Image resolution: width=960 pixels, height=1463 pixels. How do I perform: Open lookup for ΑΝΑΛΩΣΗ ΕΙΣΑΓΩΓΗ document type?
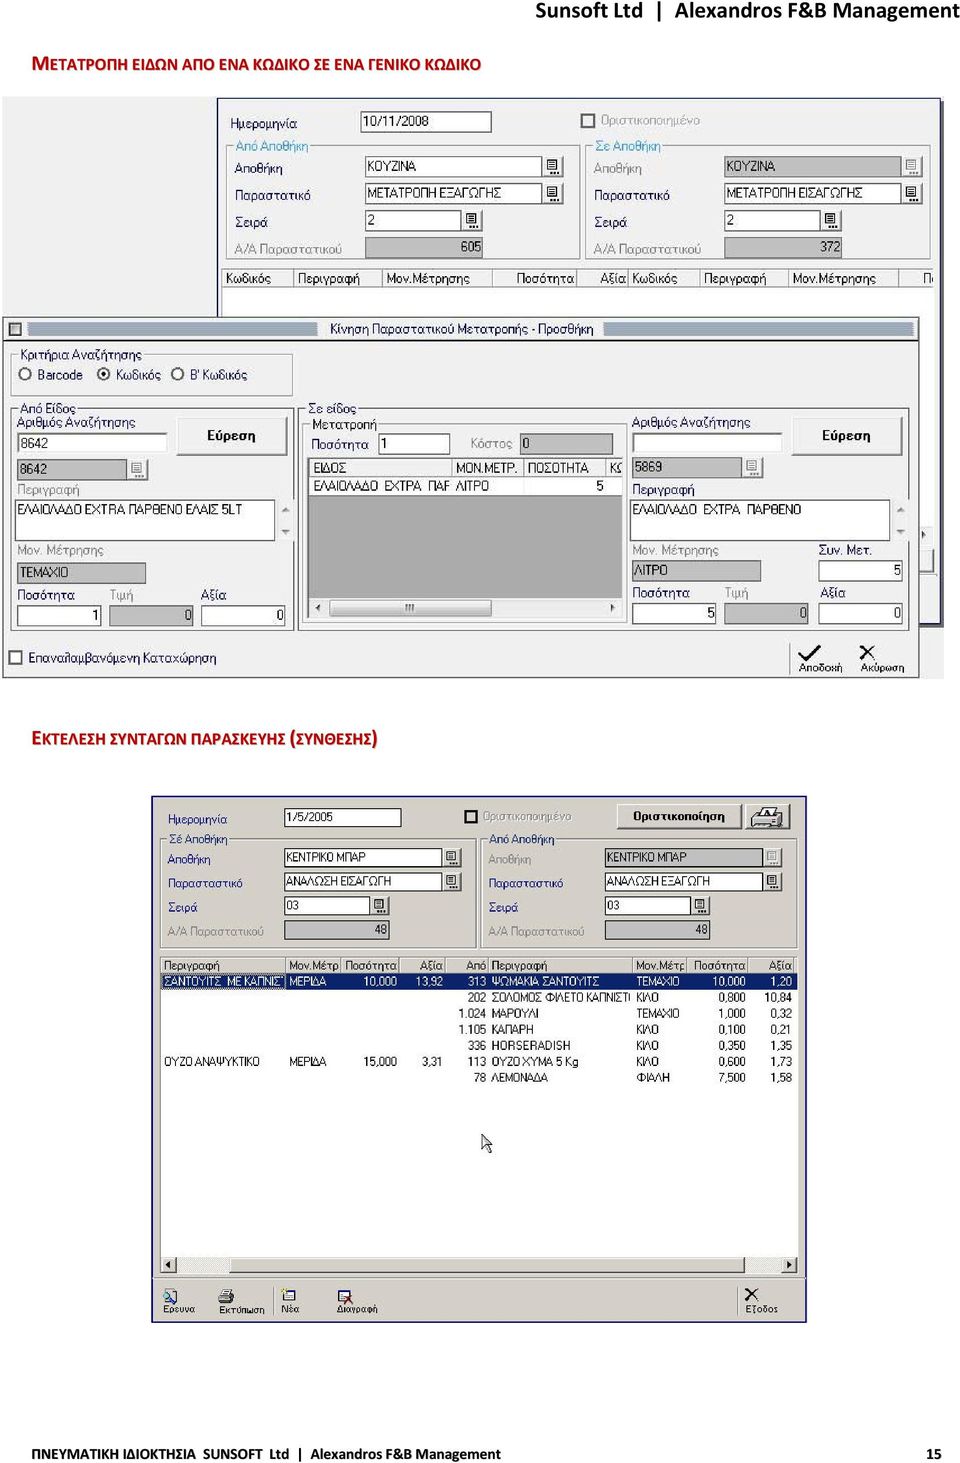pyautogui.click(x=453, y=881)
